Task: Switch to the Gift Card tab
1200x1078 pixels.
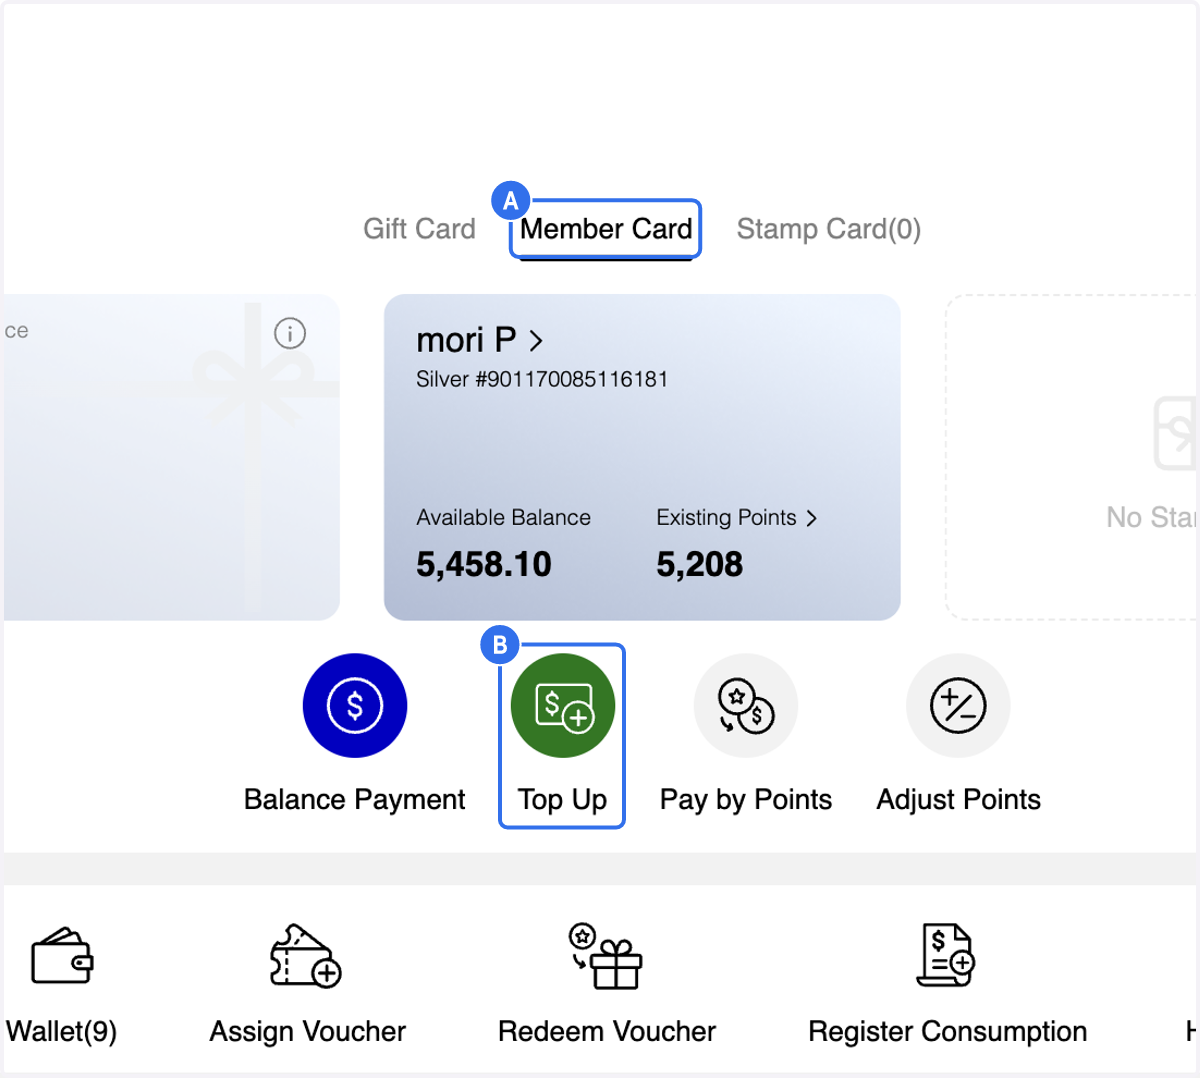Action: pos(419,229)
